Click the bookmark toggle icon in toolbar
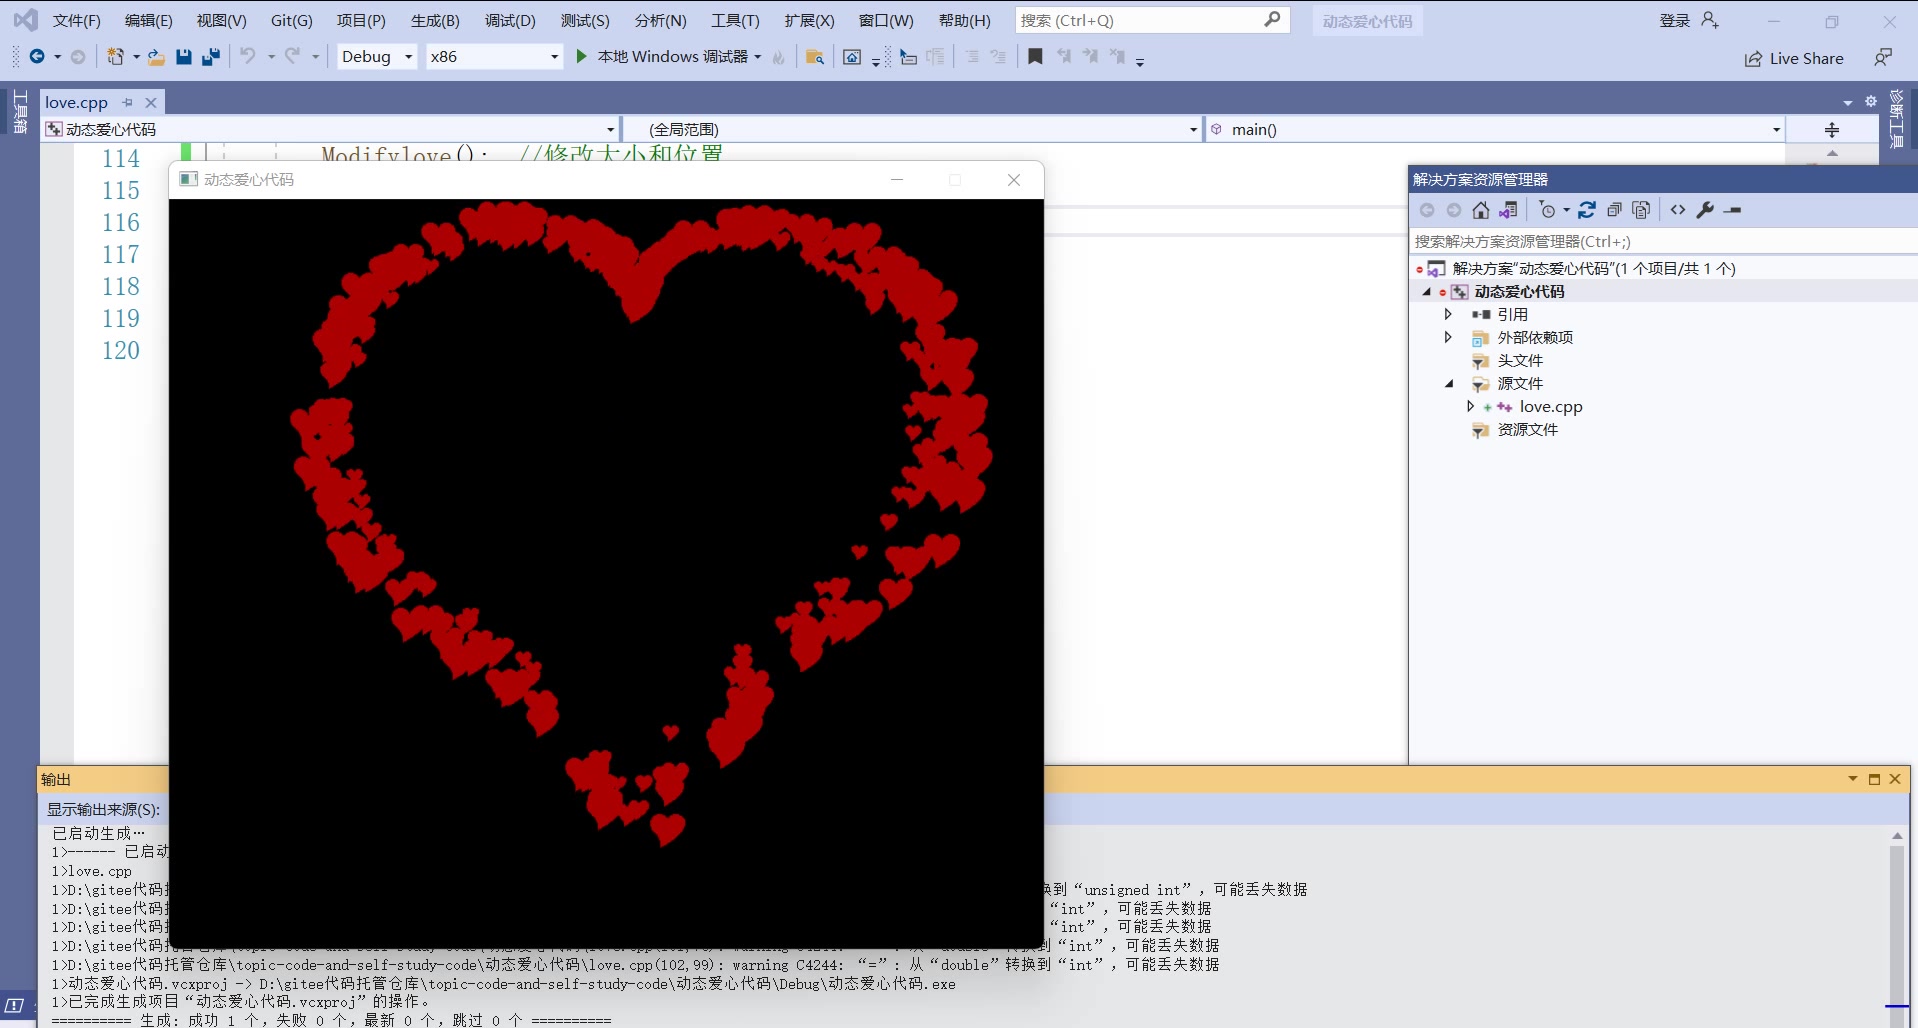 coord(1035,57)
